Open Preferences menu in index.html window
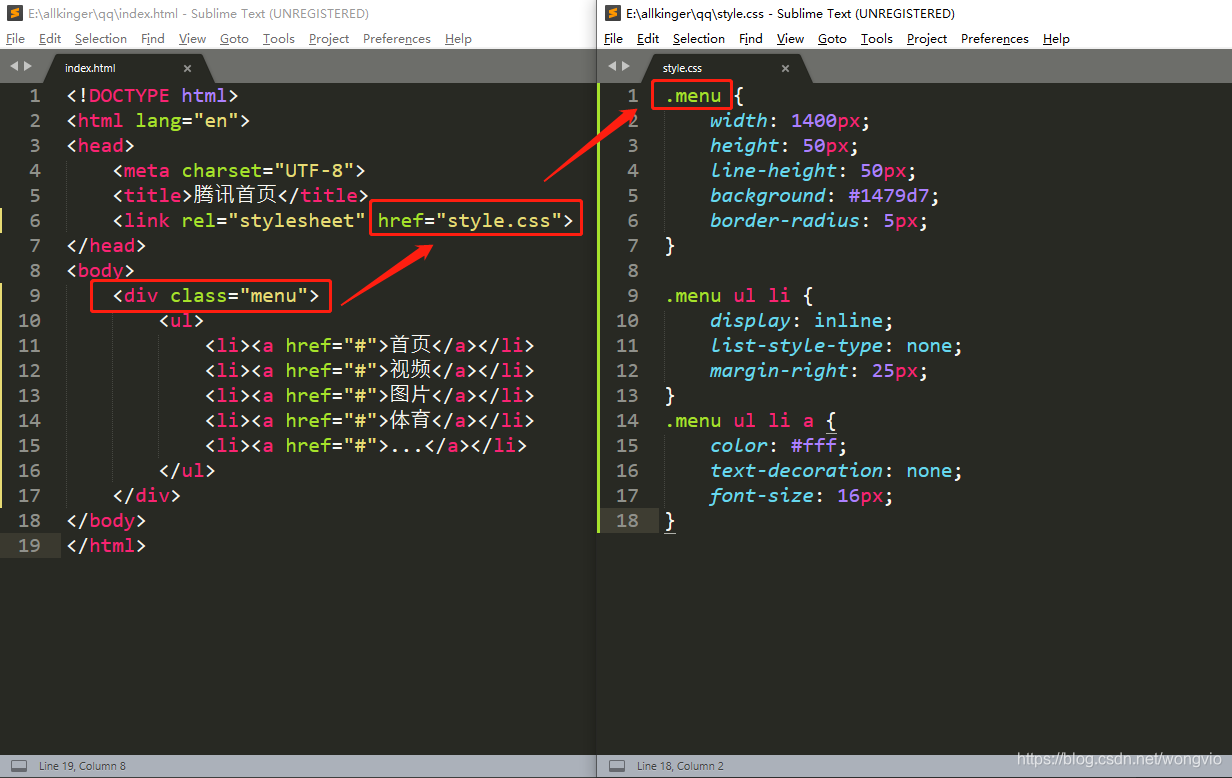This screenshot has height=778, width=1232. coord(397,39)
